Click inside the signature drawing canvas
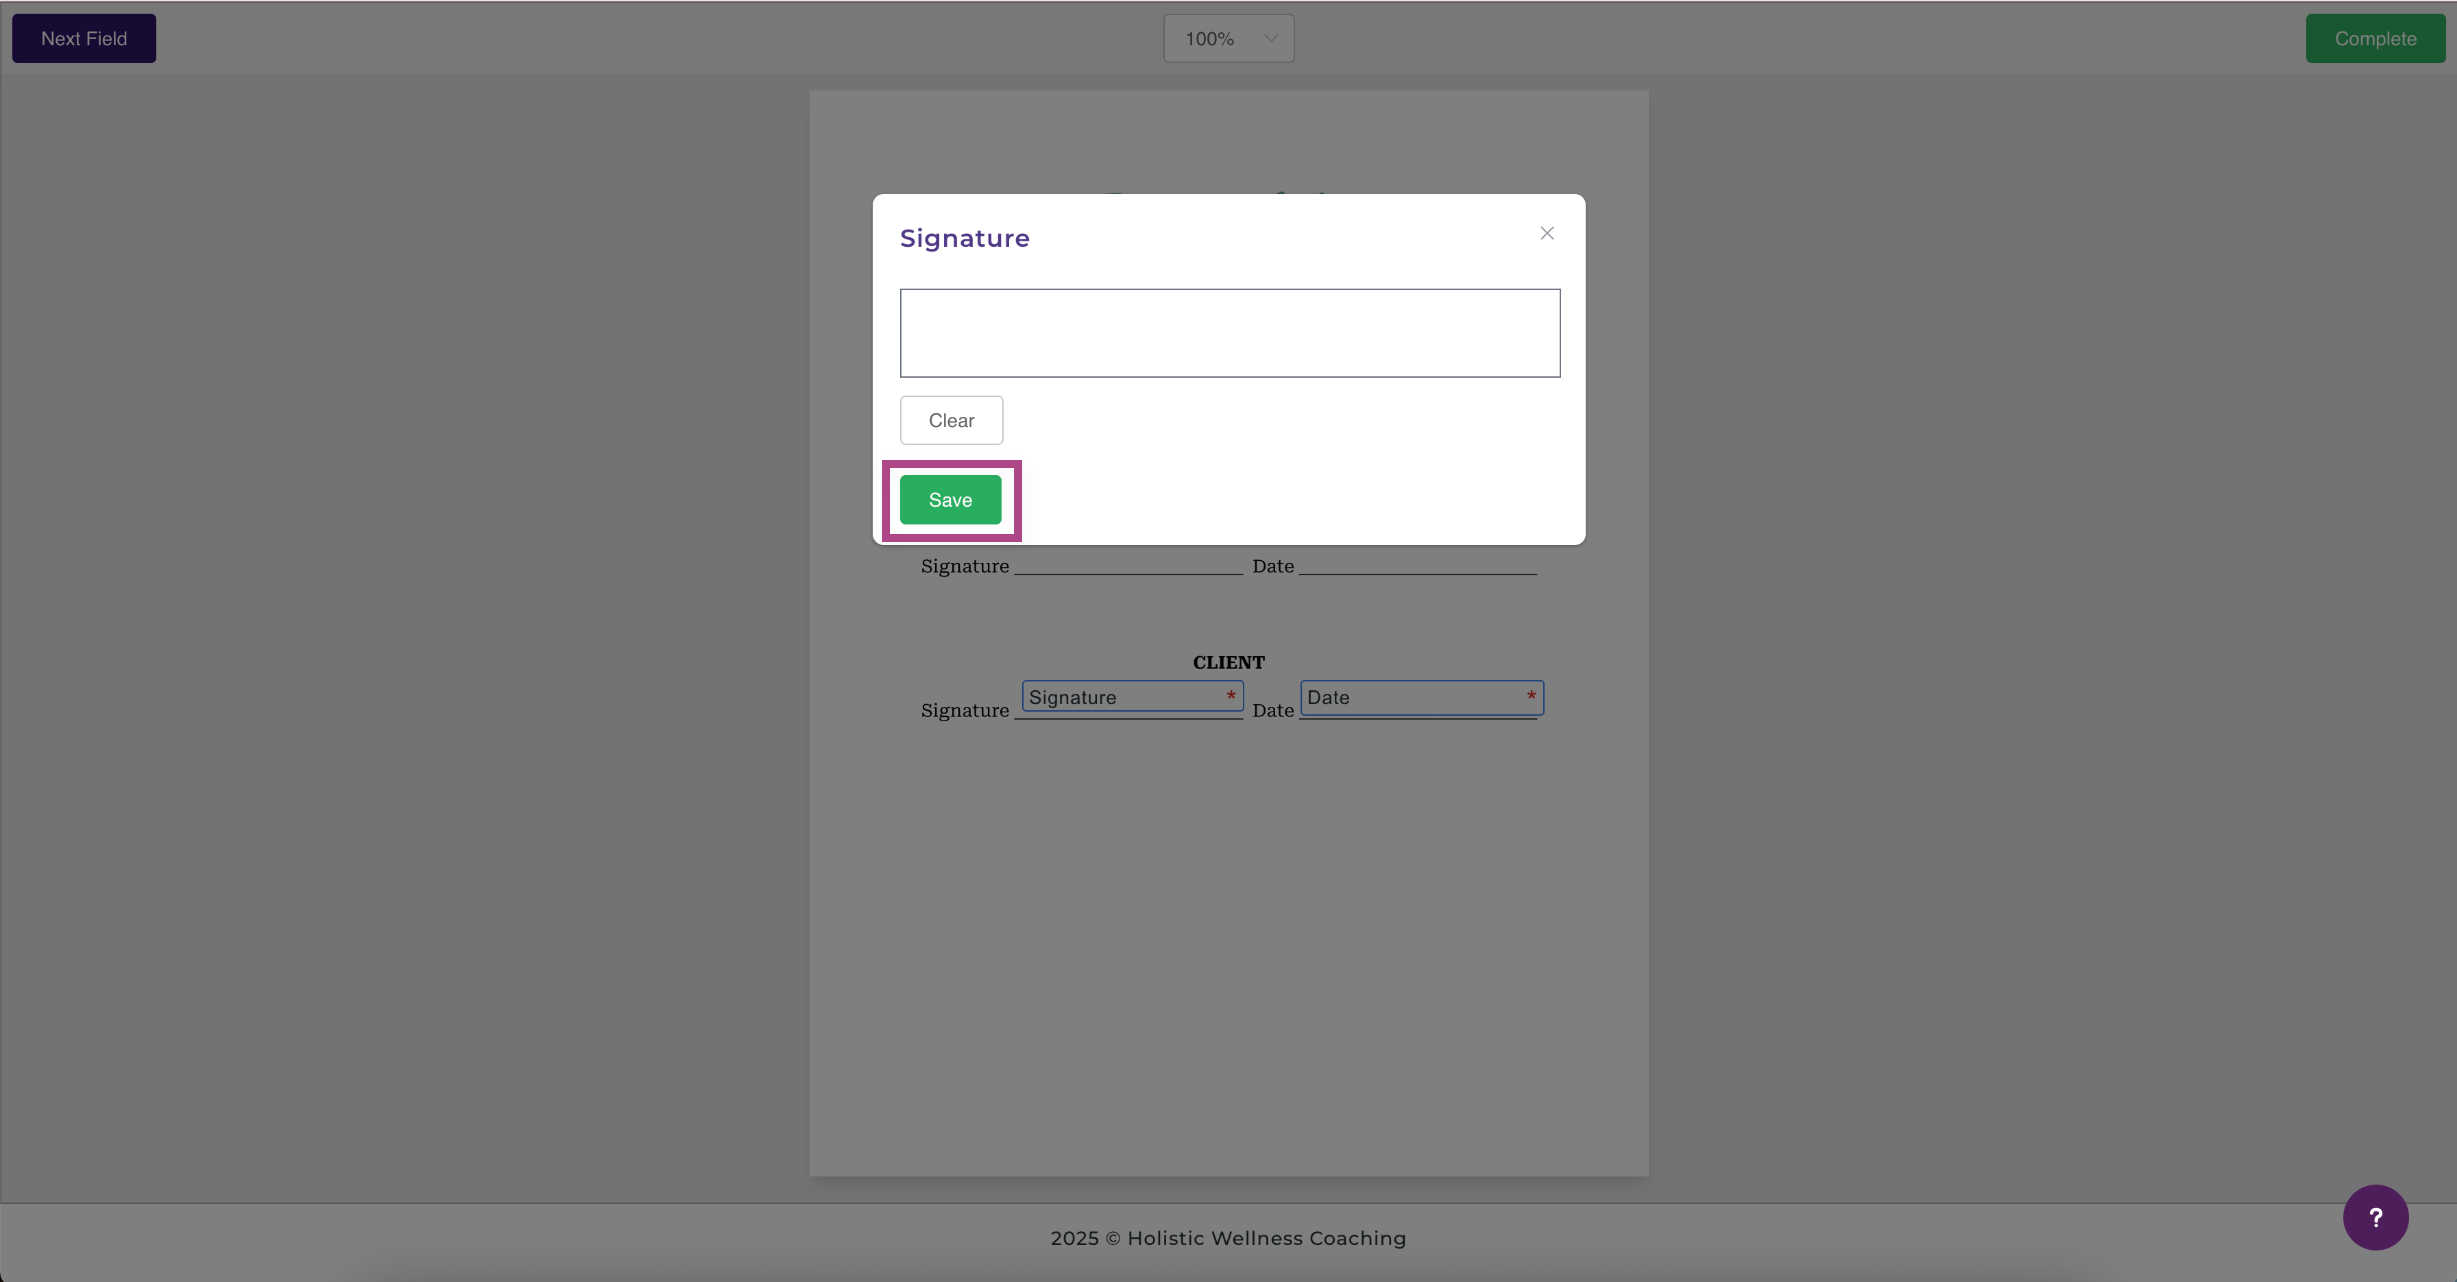 (1229, 333)
